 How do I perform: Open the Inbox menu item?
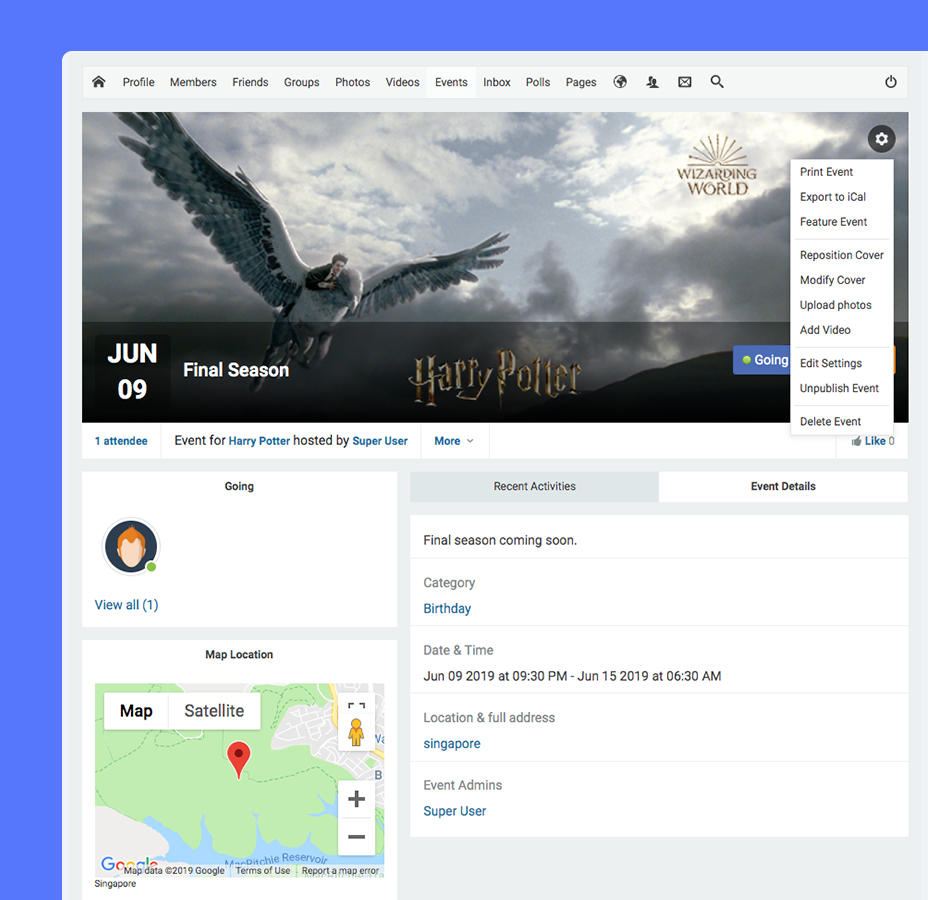pyautogui.click(x=497, y=82)
